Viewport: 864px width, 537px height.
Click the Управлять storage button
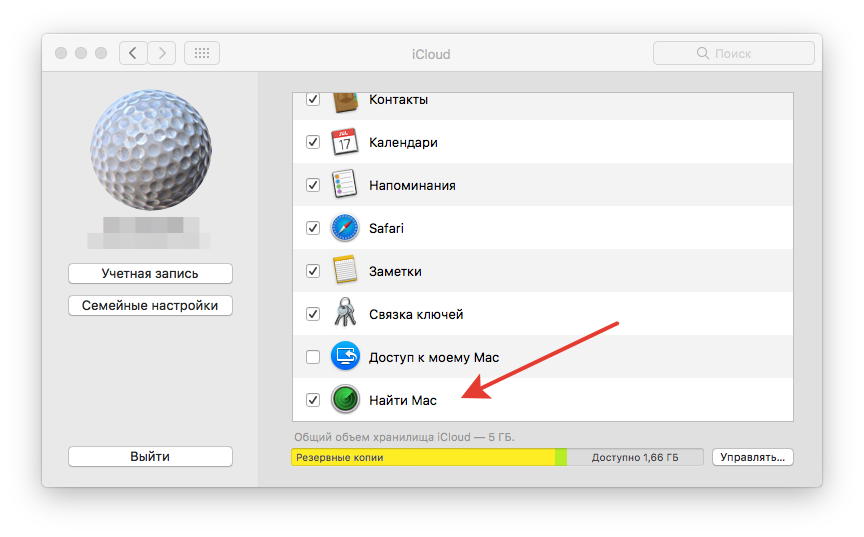(753, 457)
